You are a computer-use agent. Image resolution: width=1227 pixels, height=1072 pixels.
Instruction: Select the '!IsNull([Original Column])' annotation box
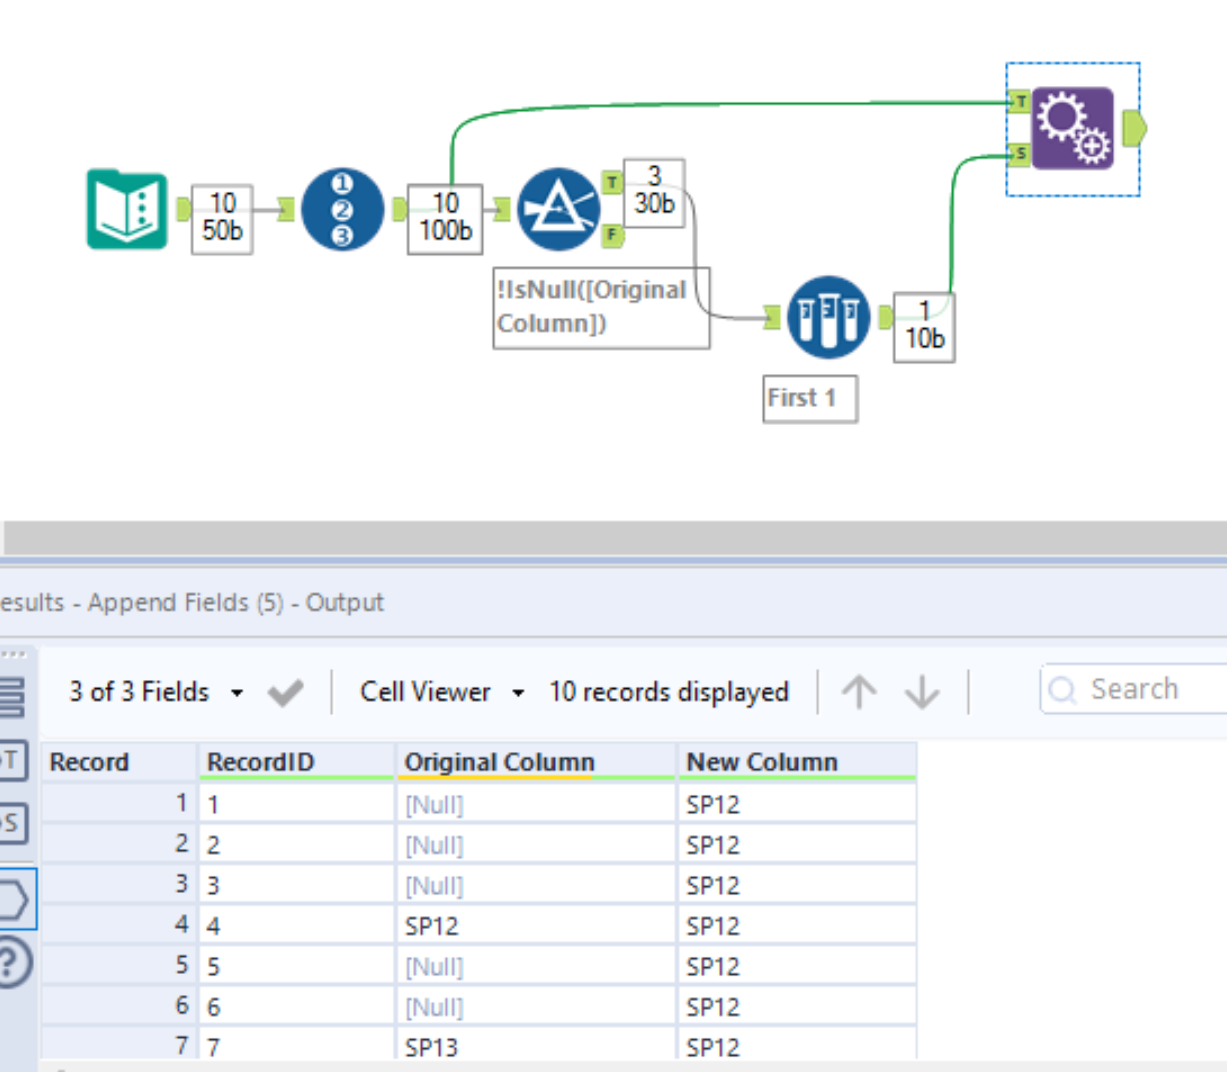[x=601, y=307]
